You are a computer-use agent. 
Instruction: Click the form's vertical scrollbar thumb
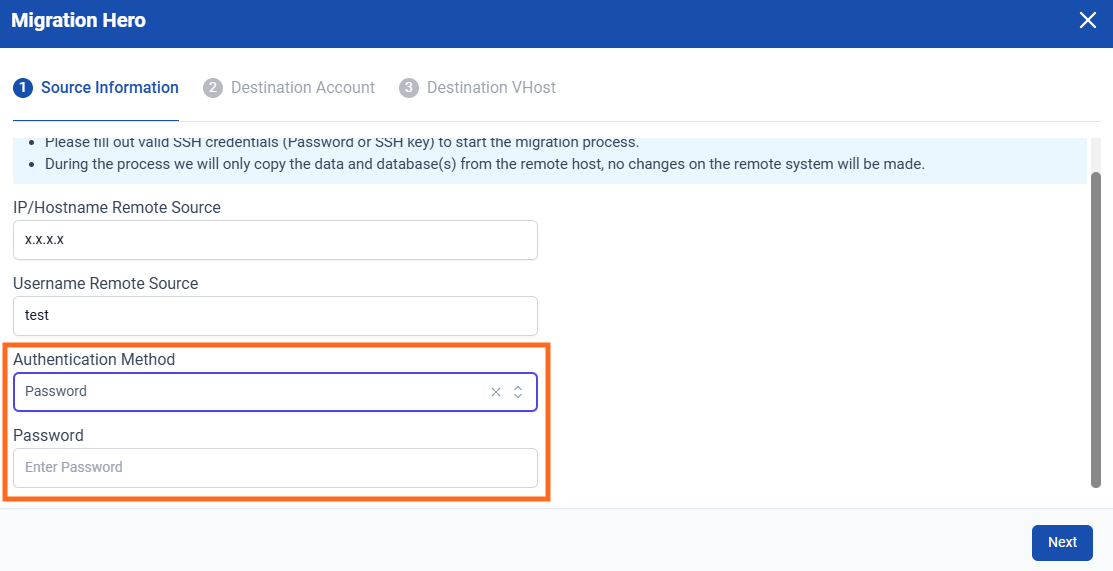pyautogui.click(x=1095, y=330)
